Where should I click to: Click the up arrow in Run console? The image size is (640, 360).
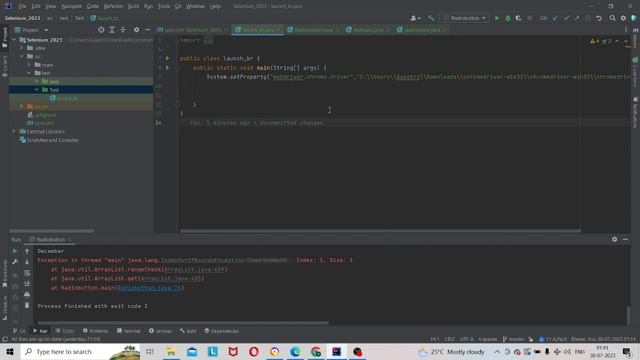[27, 251]
